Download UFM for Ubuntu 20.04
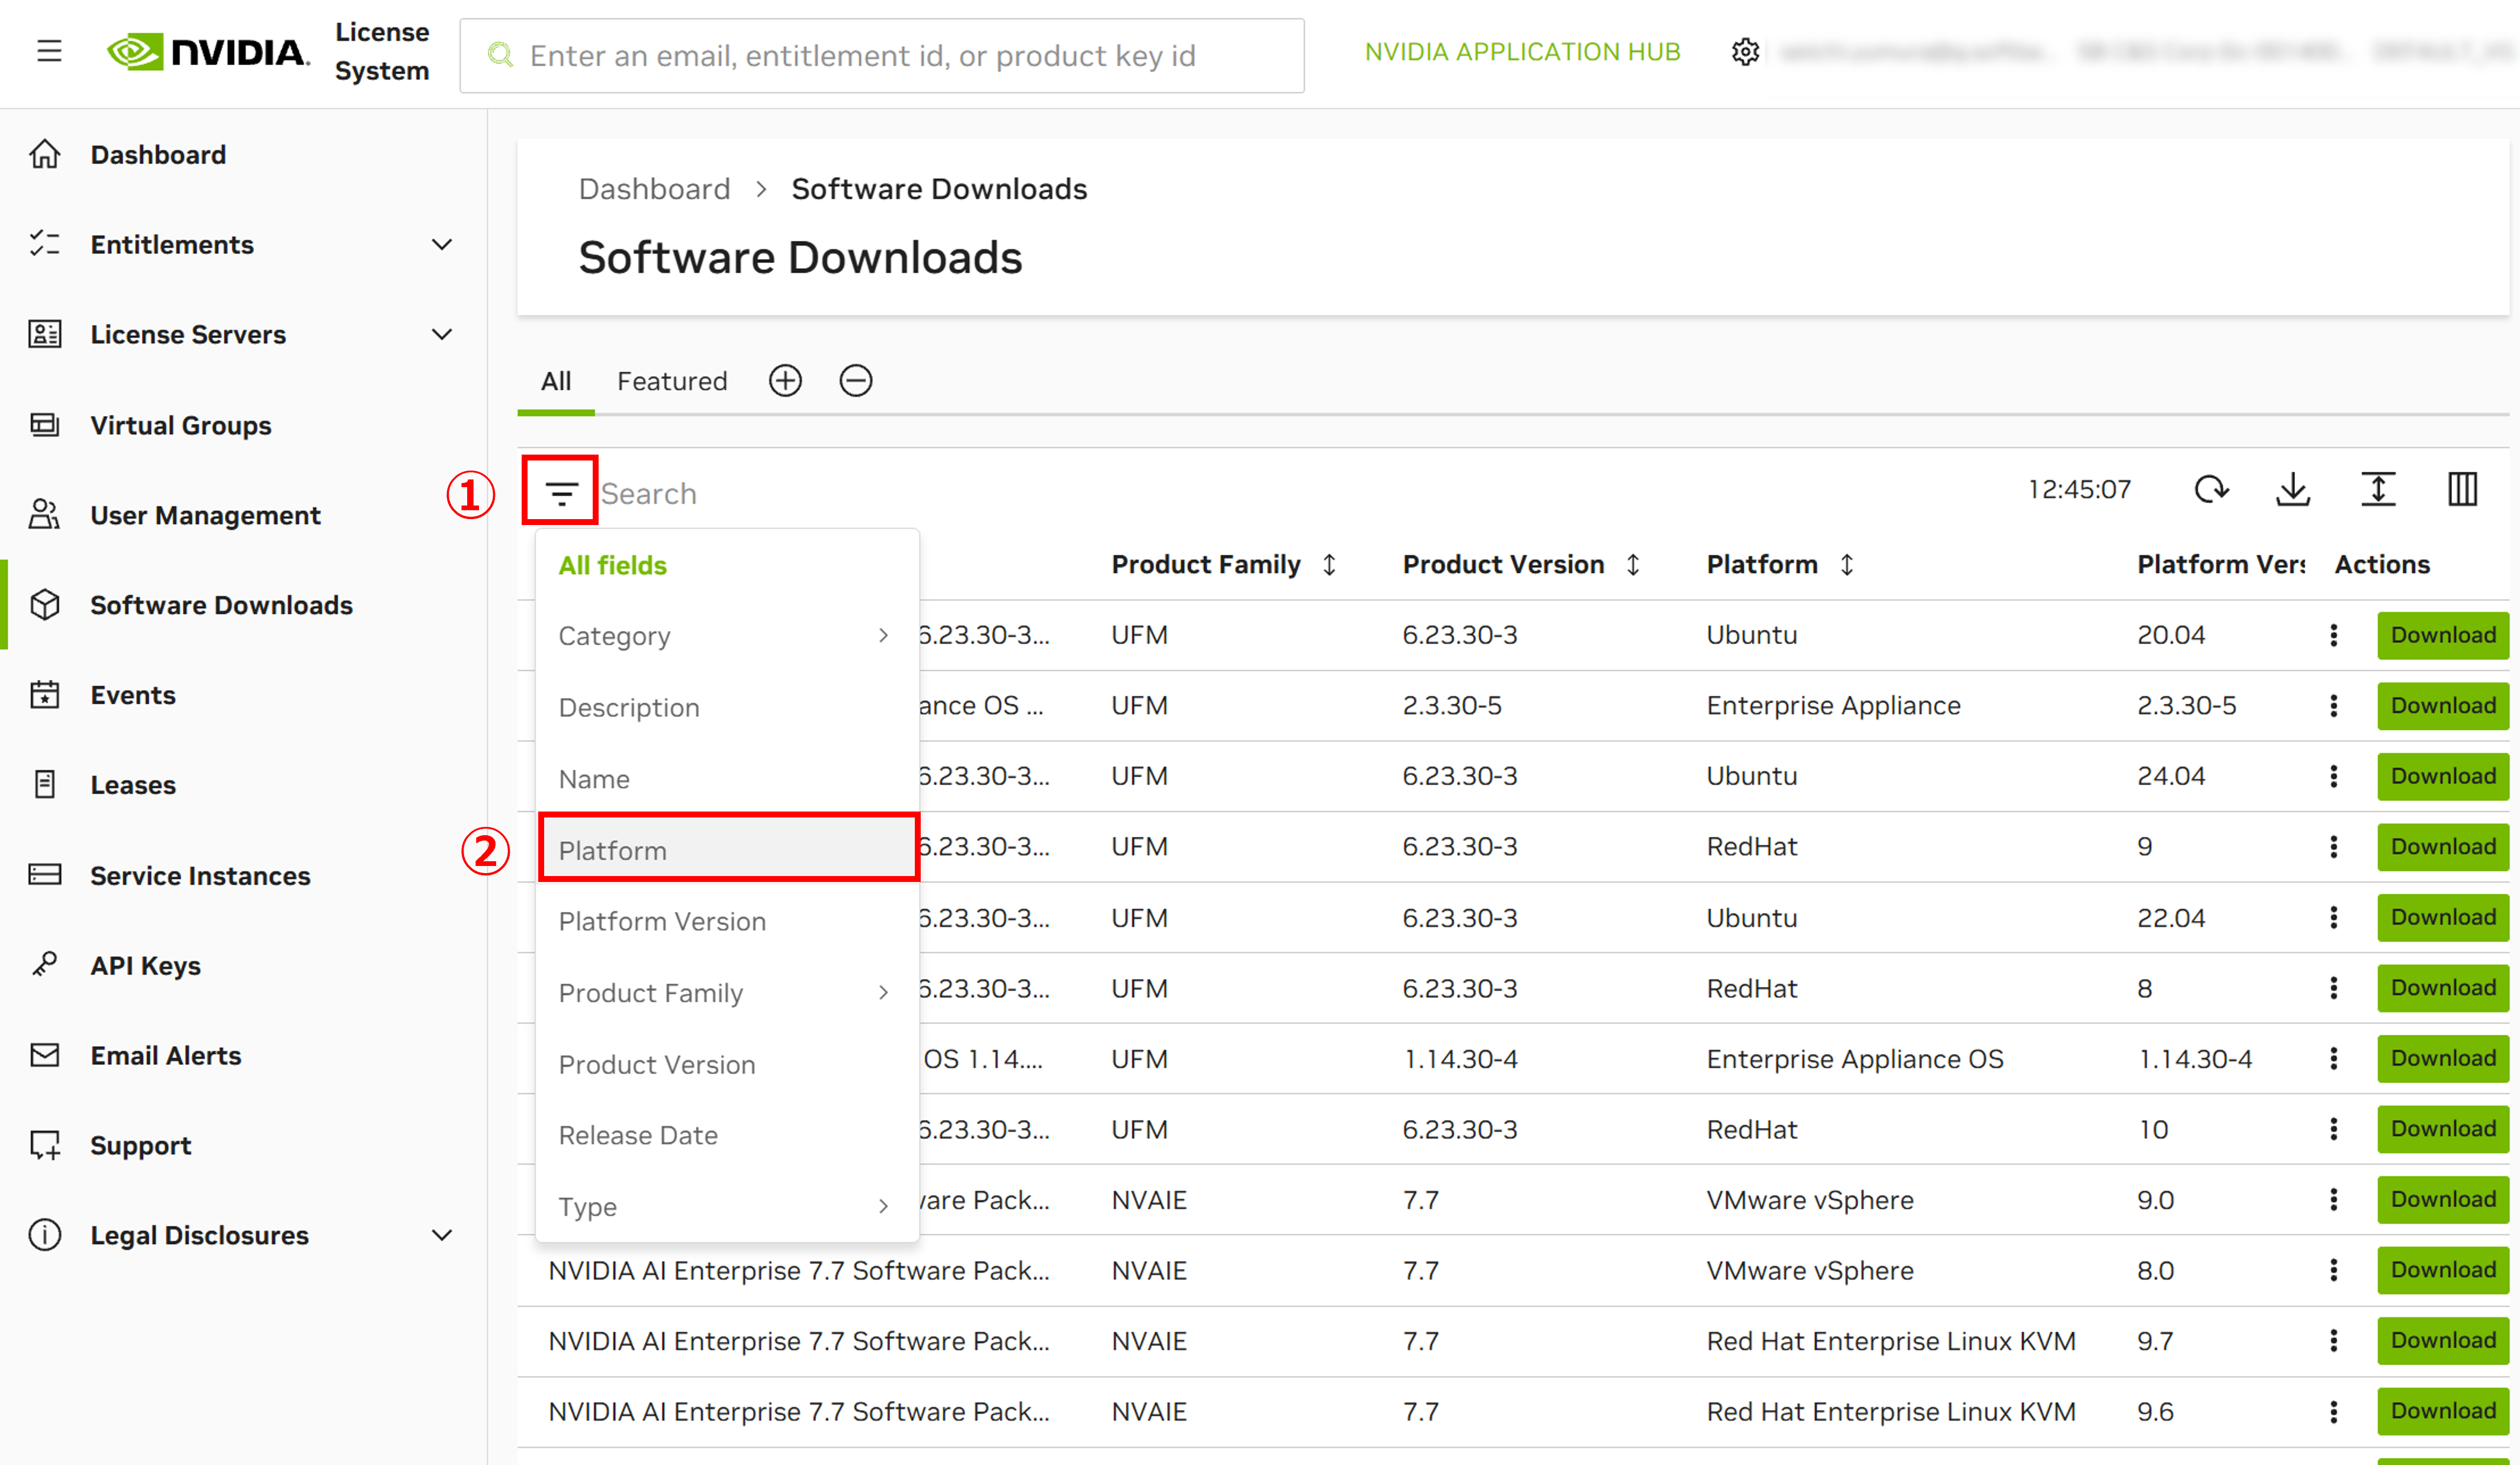 tap(2442, 635)
